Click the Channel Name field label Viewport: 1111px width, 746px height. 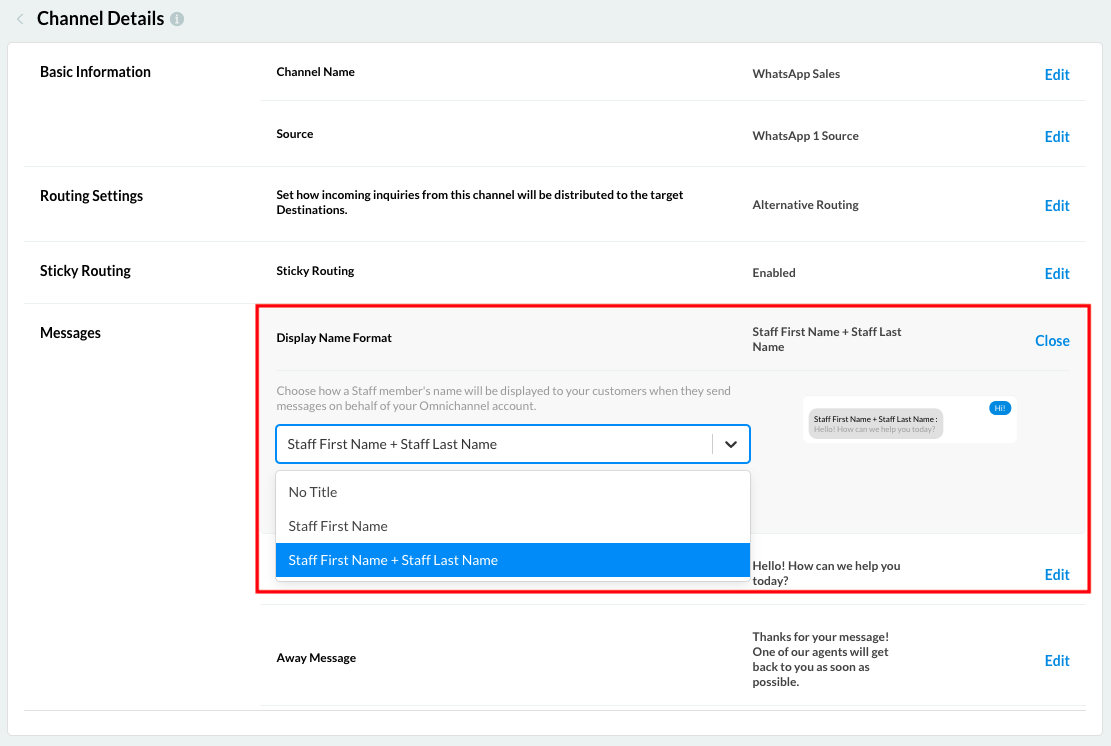tap(315, 72)
